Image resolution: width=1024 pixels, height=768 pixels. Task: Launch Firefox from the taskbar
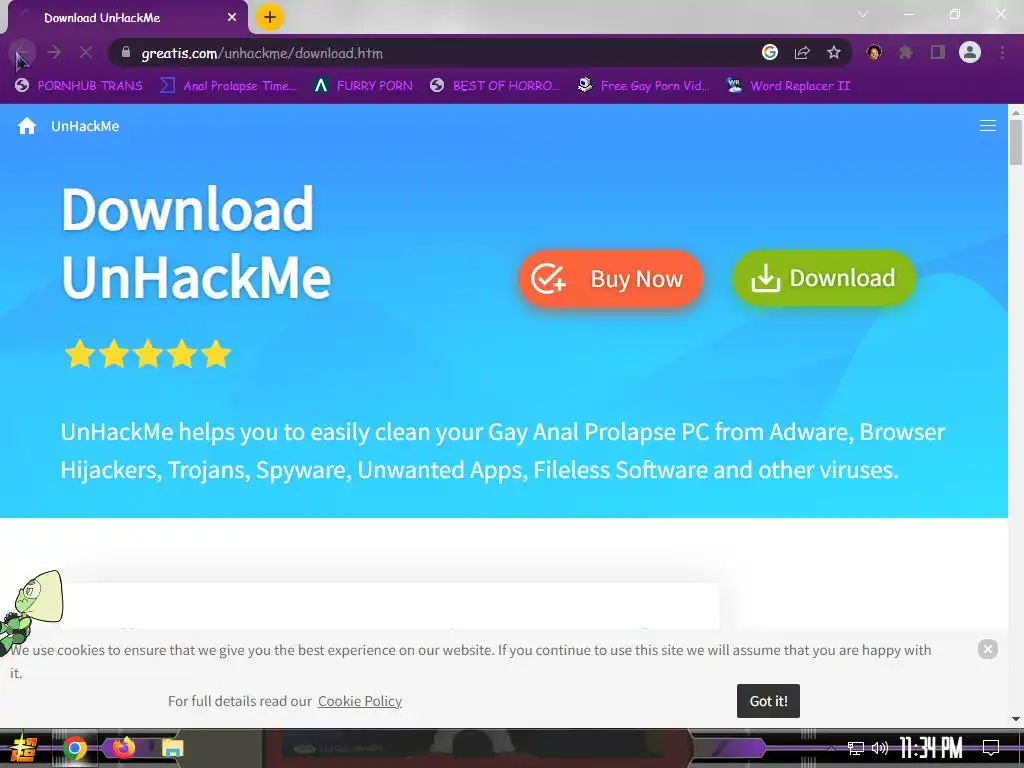(123, 747)
